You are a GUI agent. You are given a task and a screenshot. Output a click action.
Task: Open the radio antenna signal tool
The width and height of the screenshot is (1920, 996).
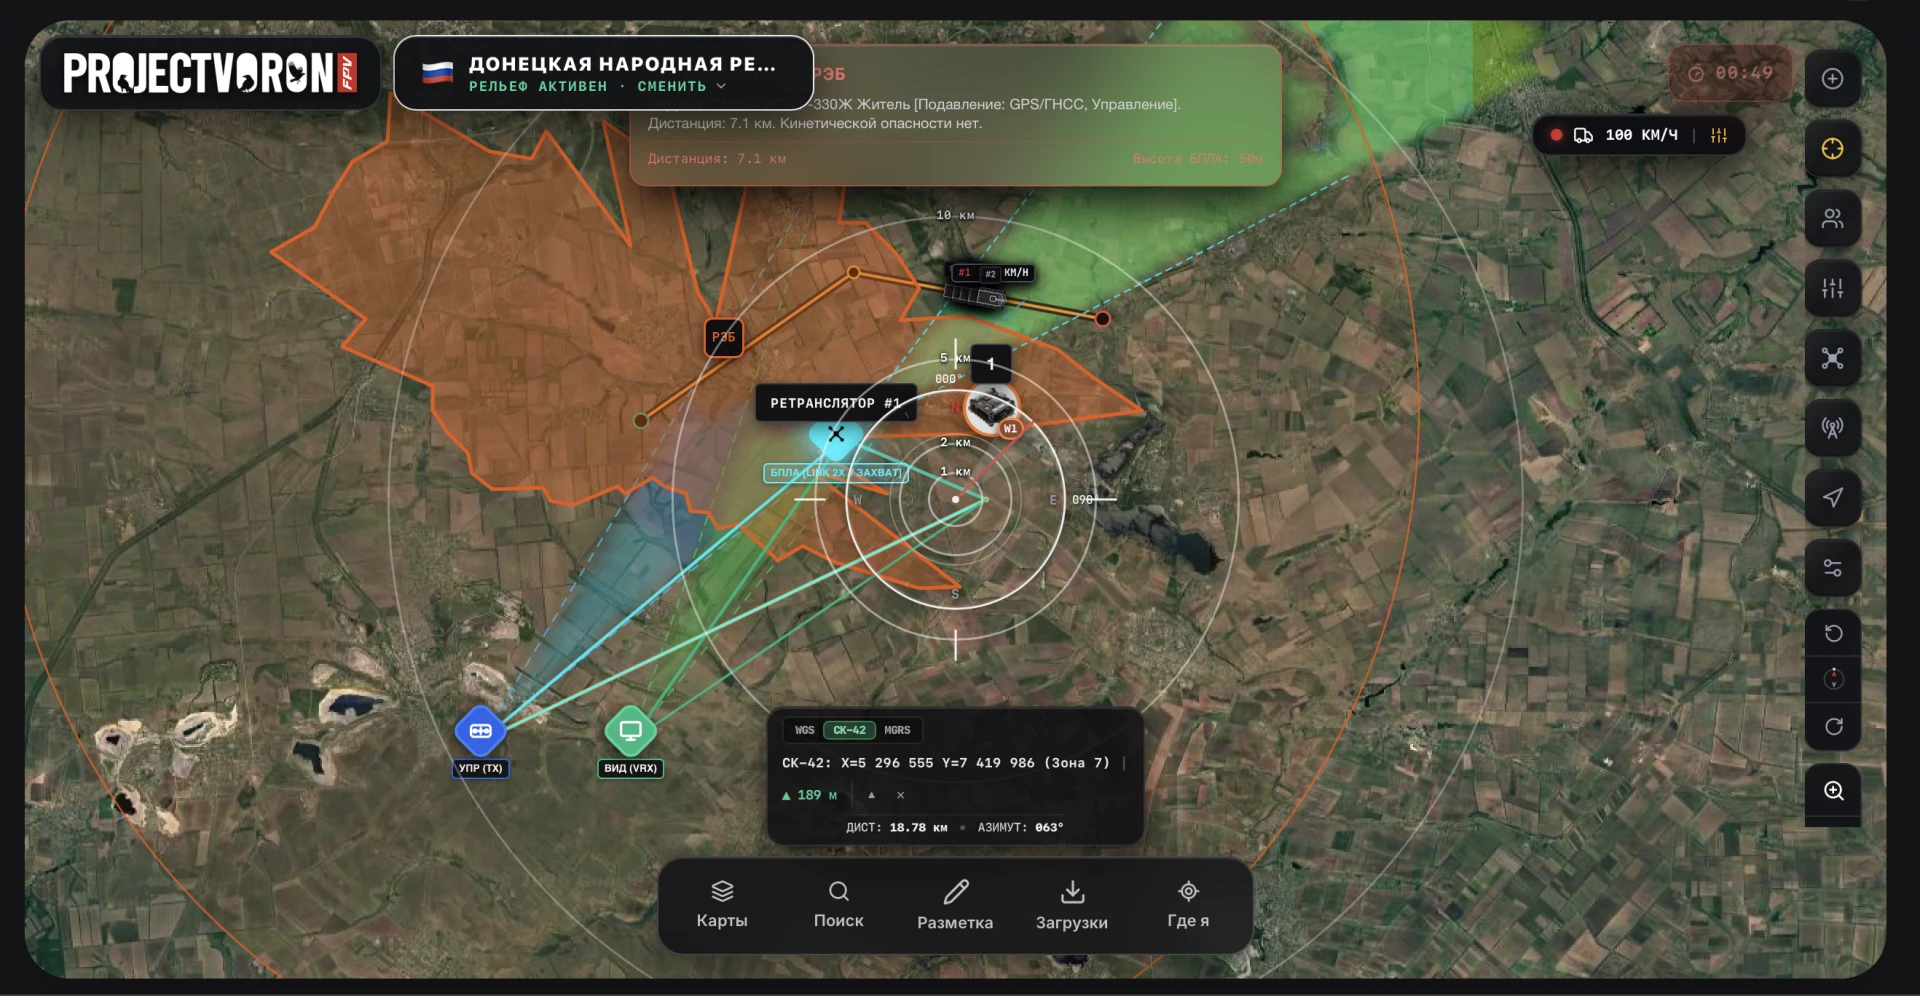coord(1832,428)
